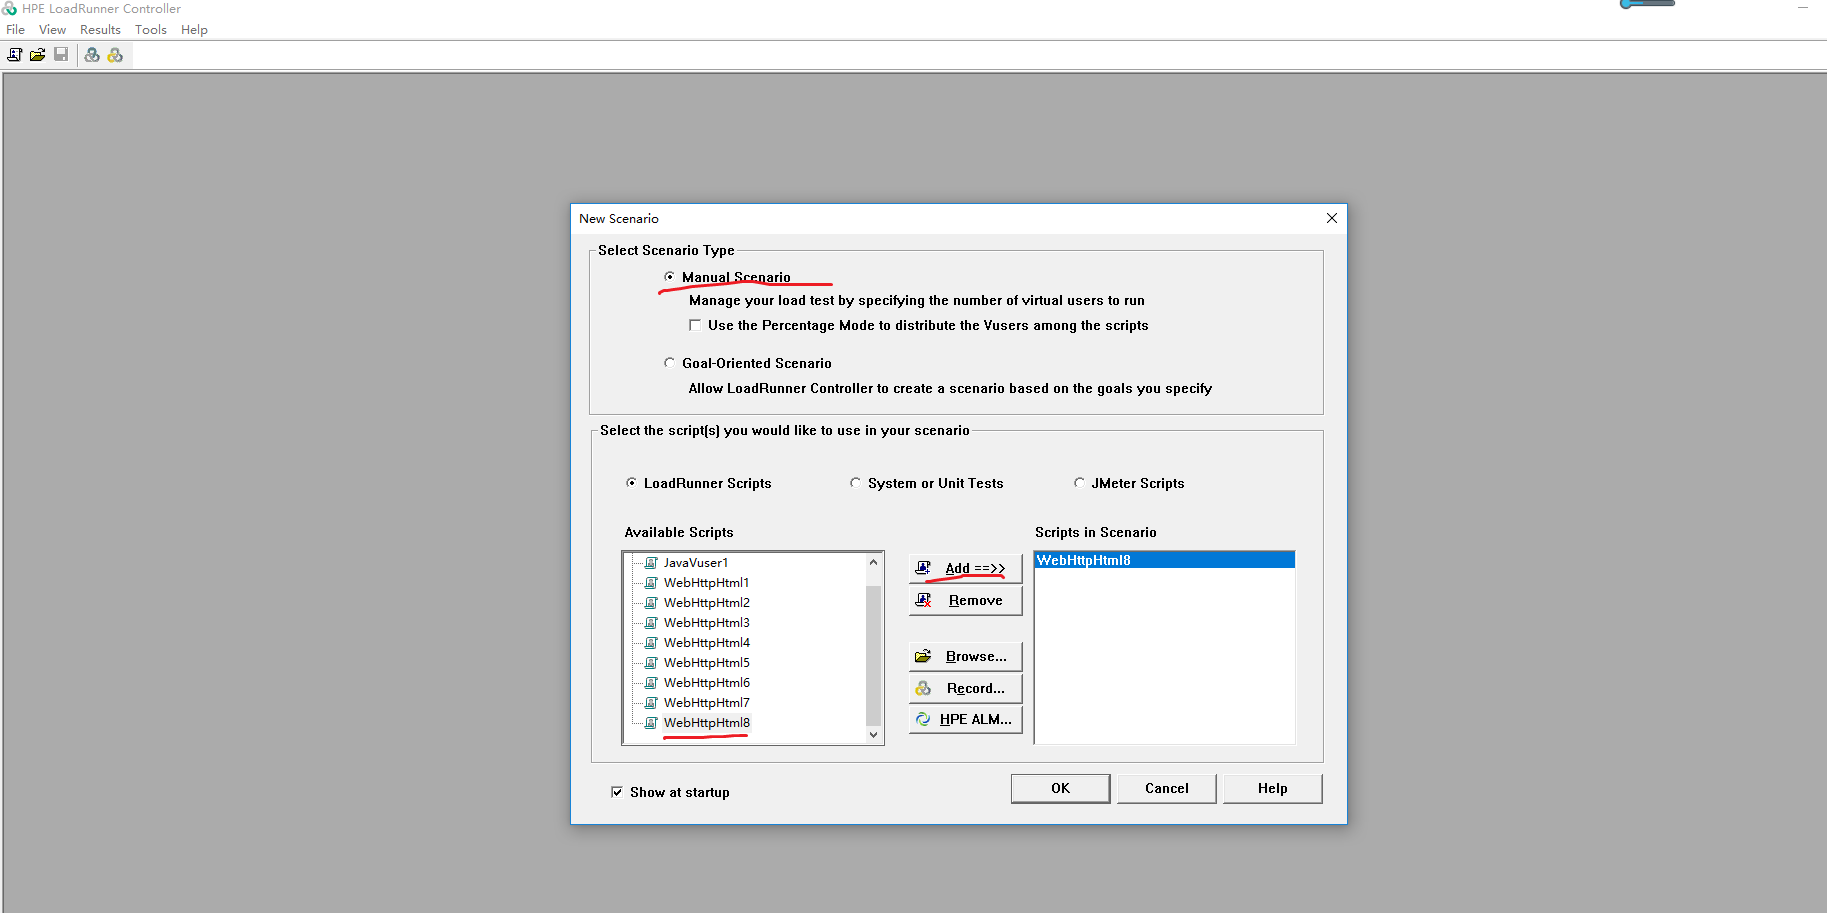The image size is (1827, 913).
Task: Click the Available Scripts scrollbar thumb
Action: click(873, 655)
